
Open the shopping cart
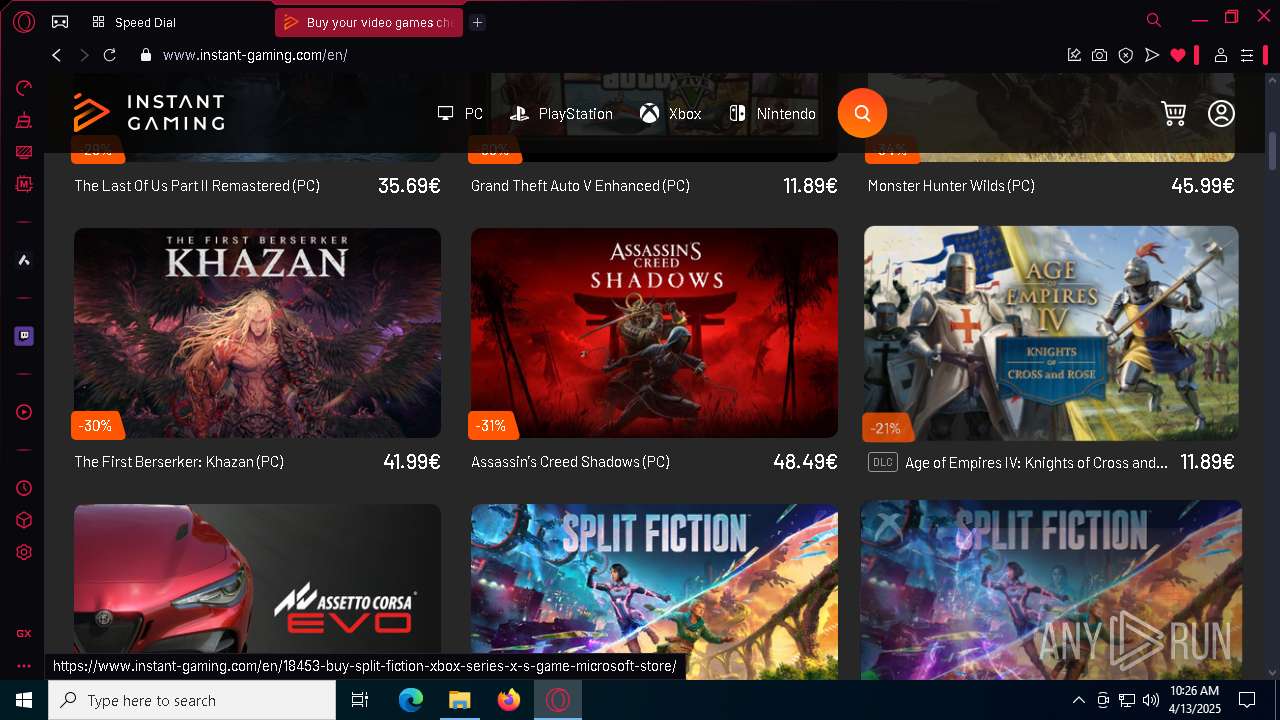pyautogui.click(x=1173, y=114)
